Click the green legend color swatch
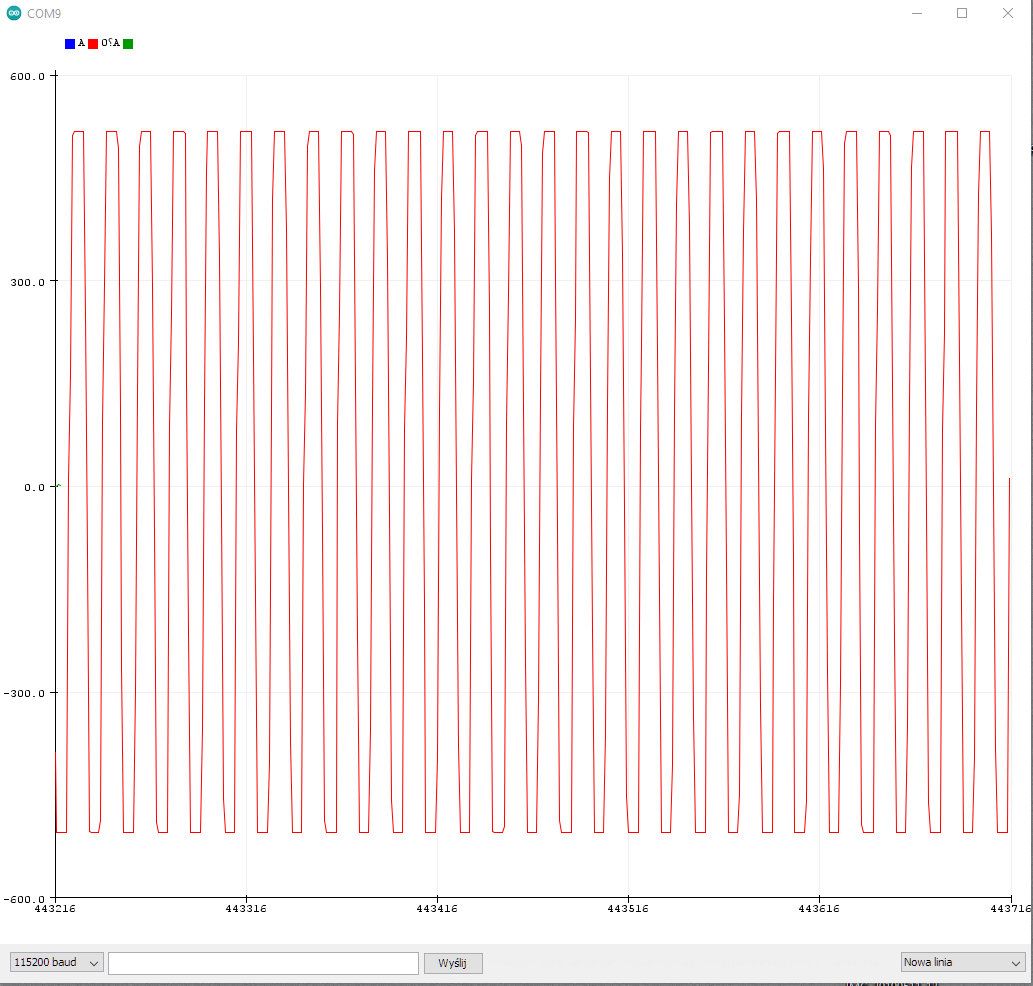This screenshot has height=986, width=1033. coord(128,44)
